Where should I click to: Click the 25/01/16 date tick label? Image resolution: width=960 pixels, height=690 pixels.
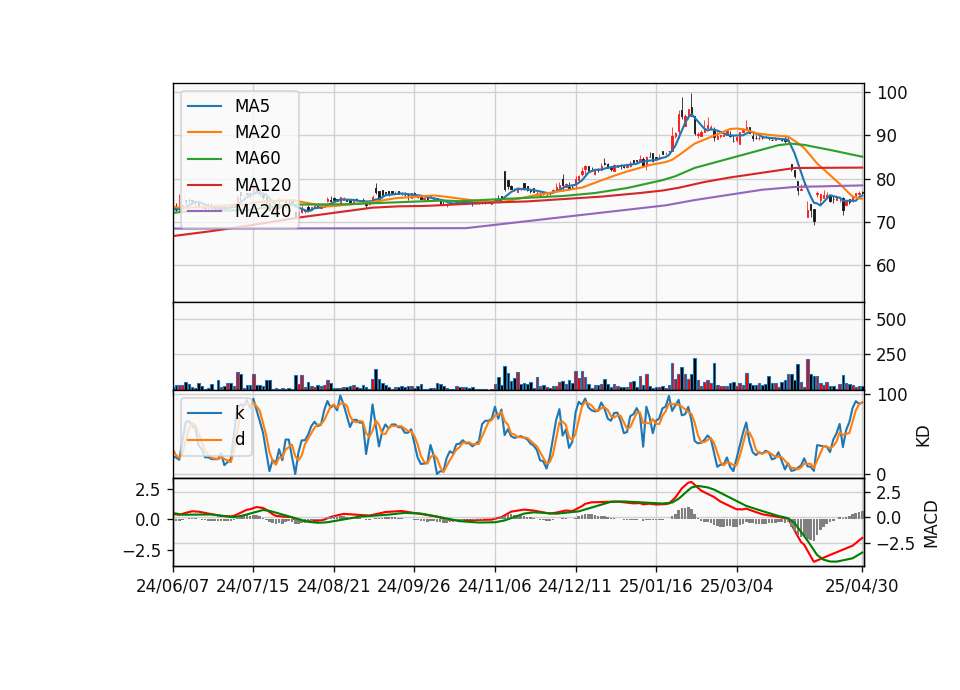coord(656,586)
